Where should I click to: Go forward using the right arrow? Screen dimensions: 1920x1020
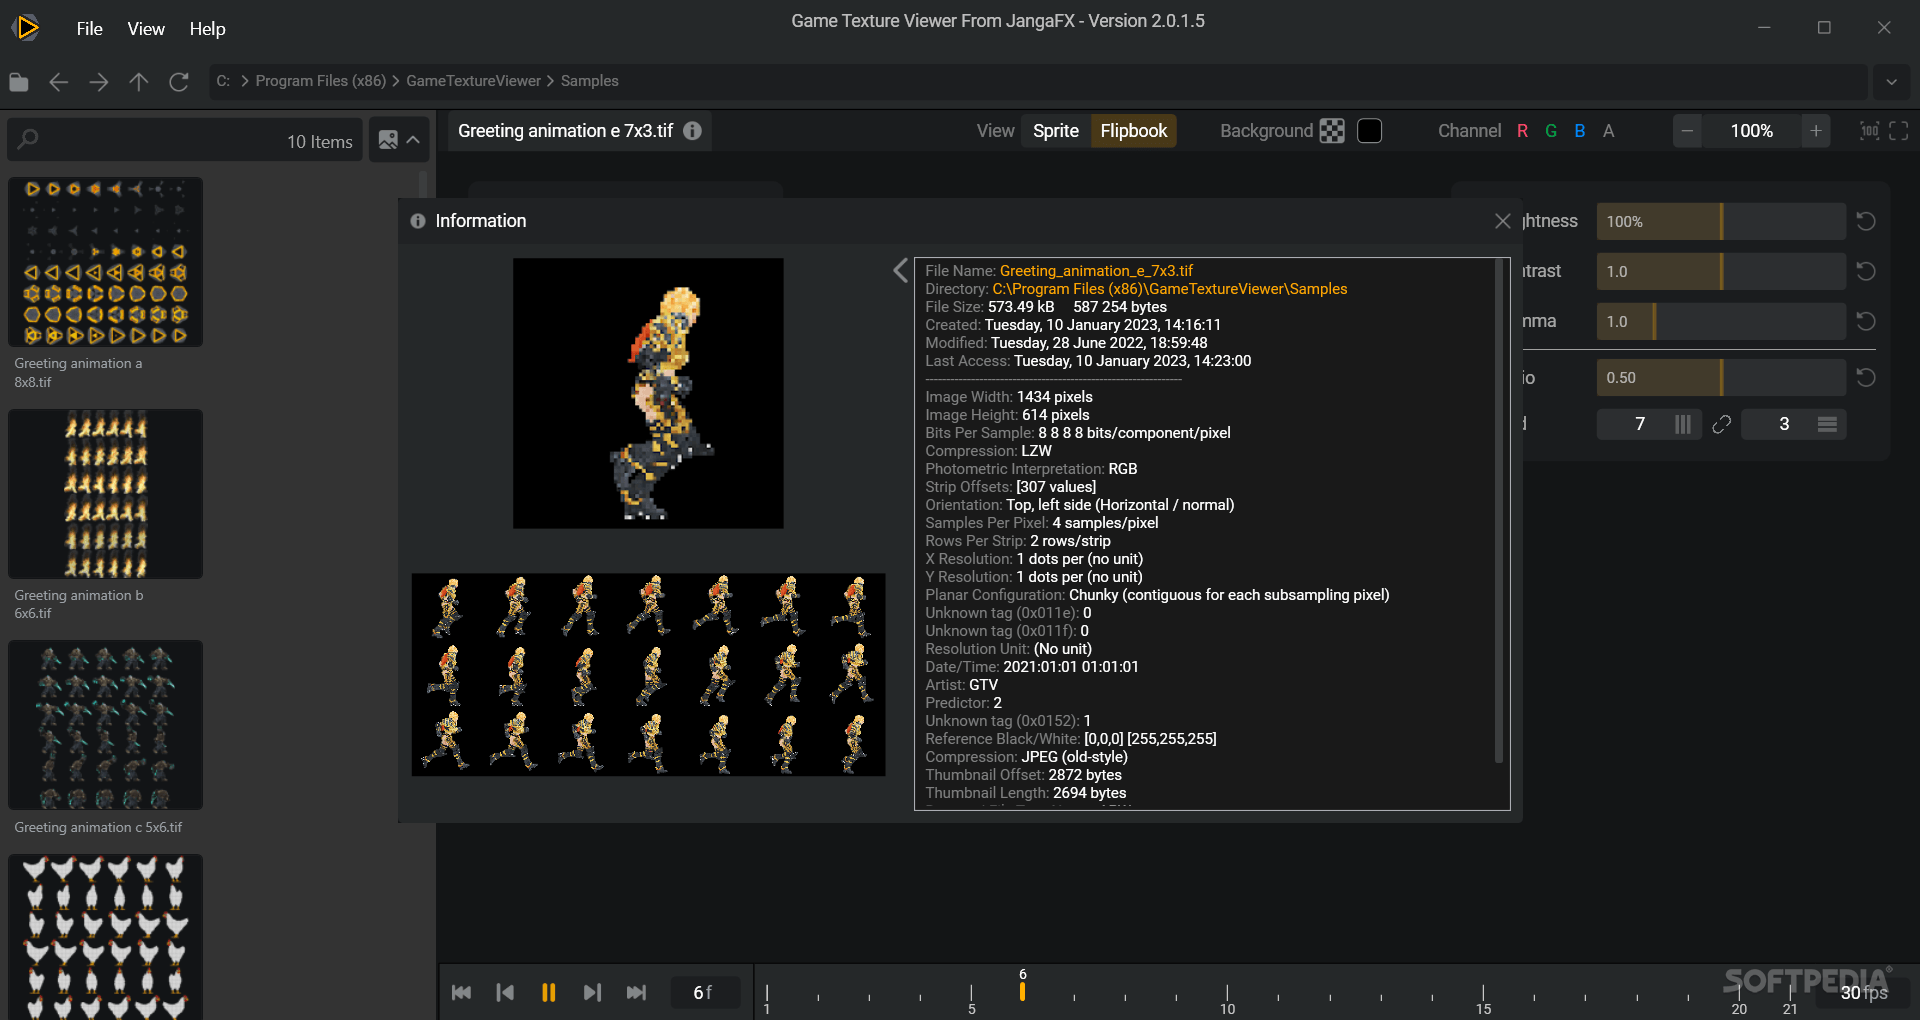tap(99, 82)
